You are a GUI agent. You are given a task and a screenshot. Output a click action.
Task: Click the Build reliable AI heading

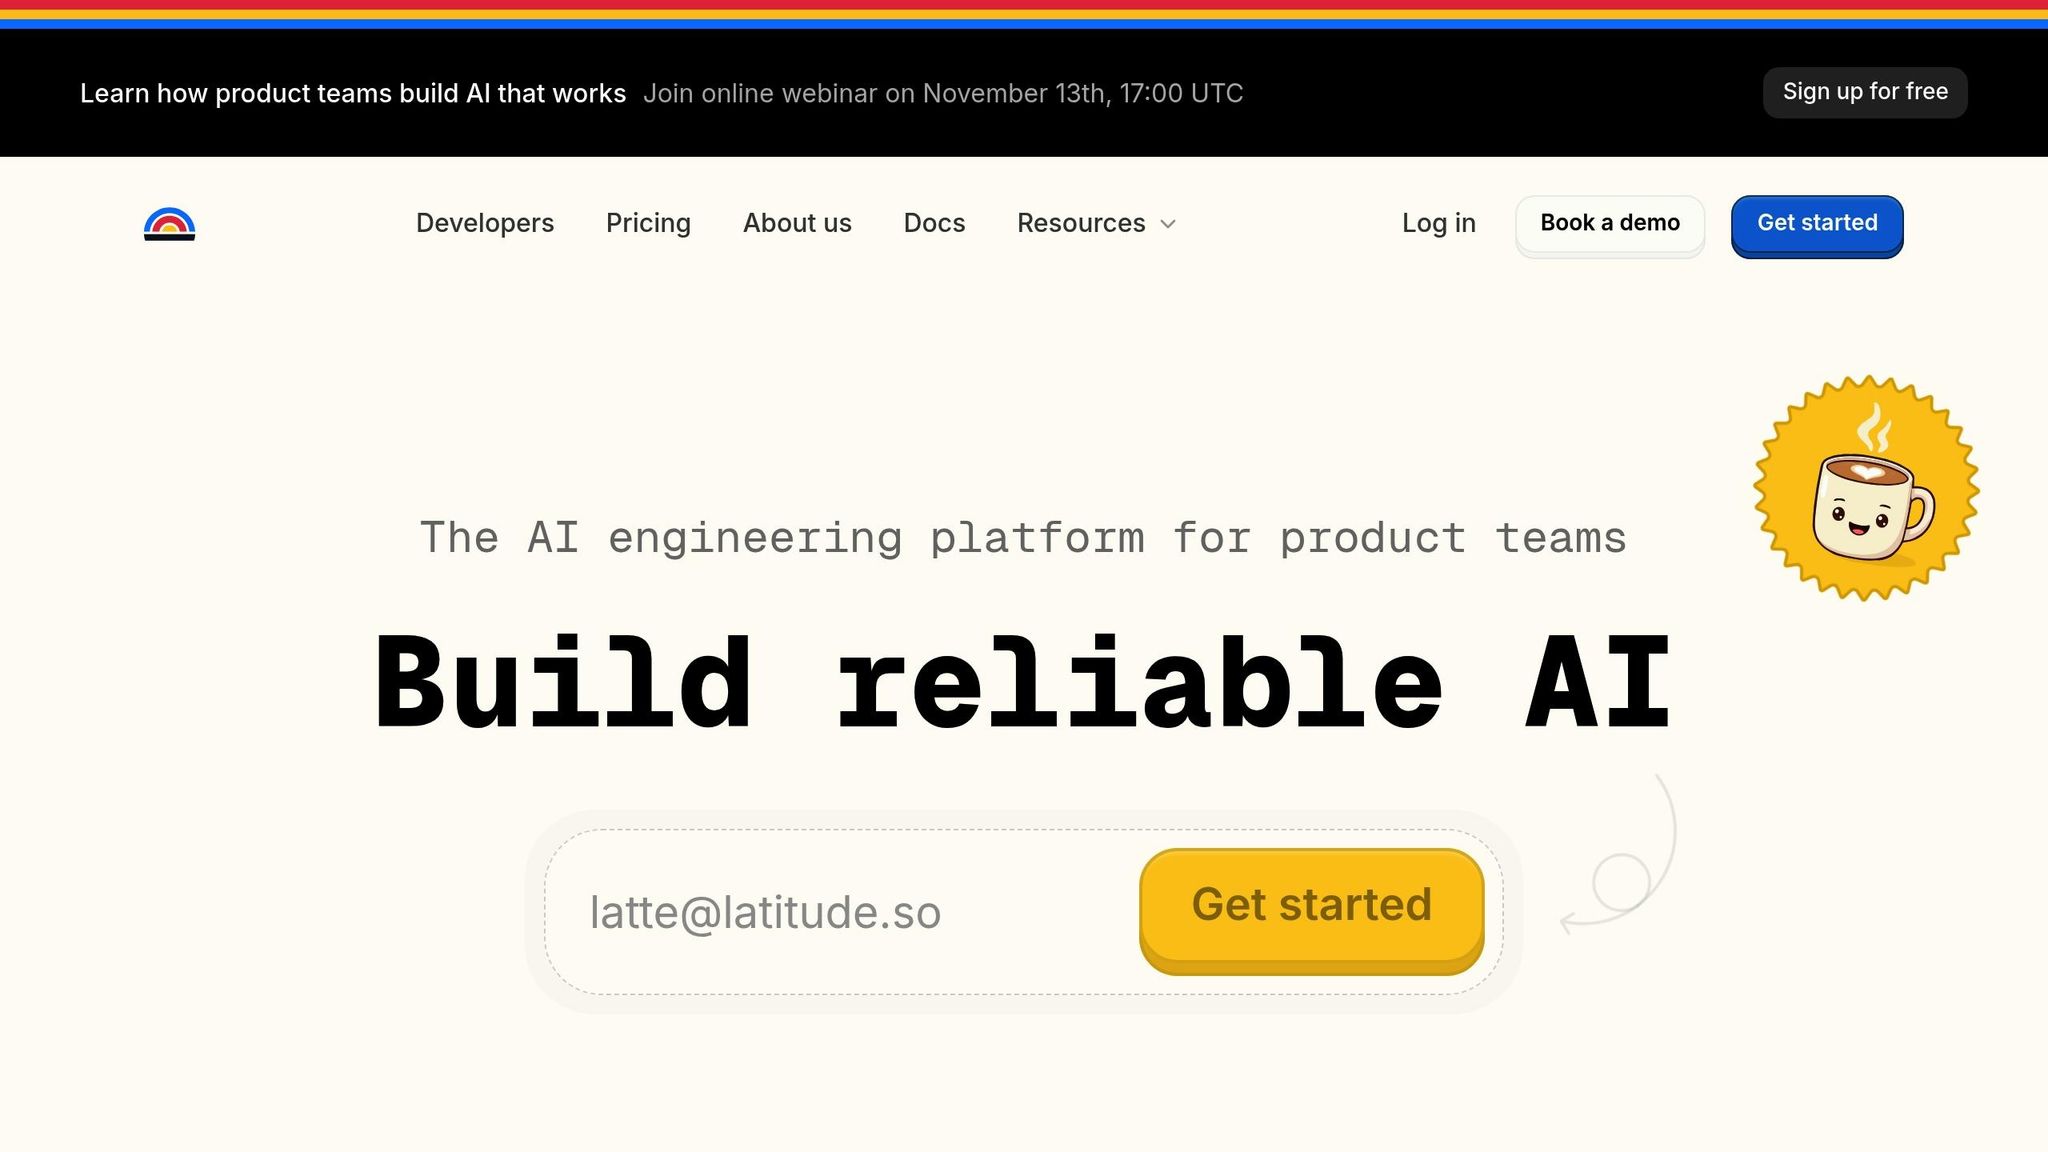click(x=1023, y=683)
